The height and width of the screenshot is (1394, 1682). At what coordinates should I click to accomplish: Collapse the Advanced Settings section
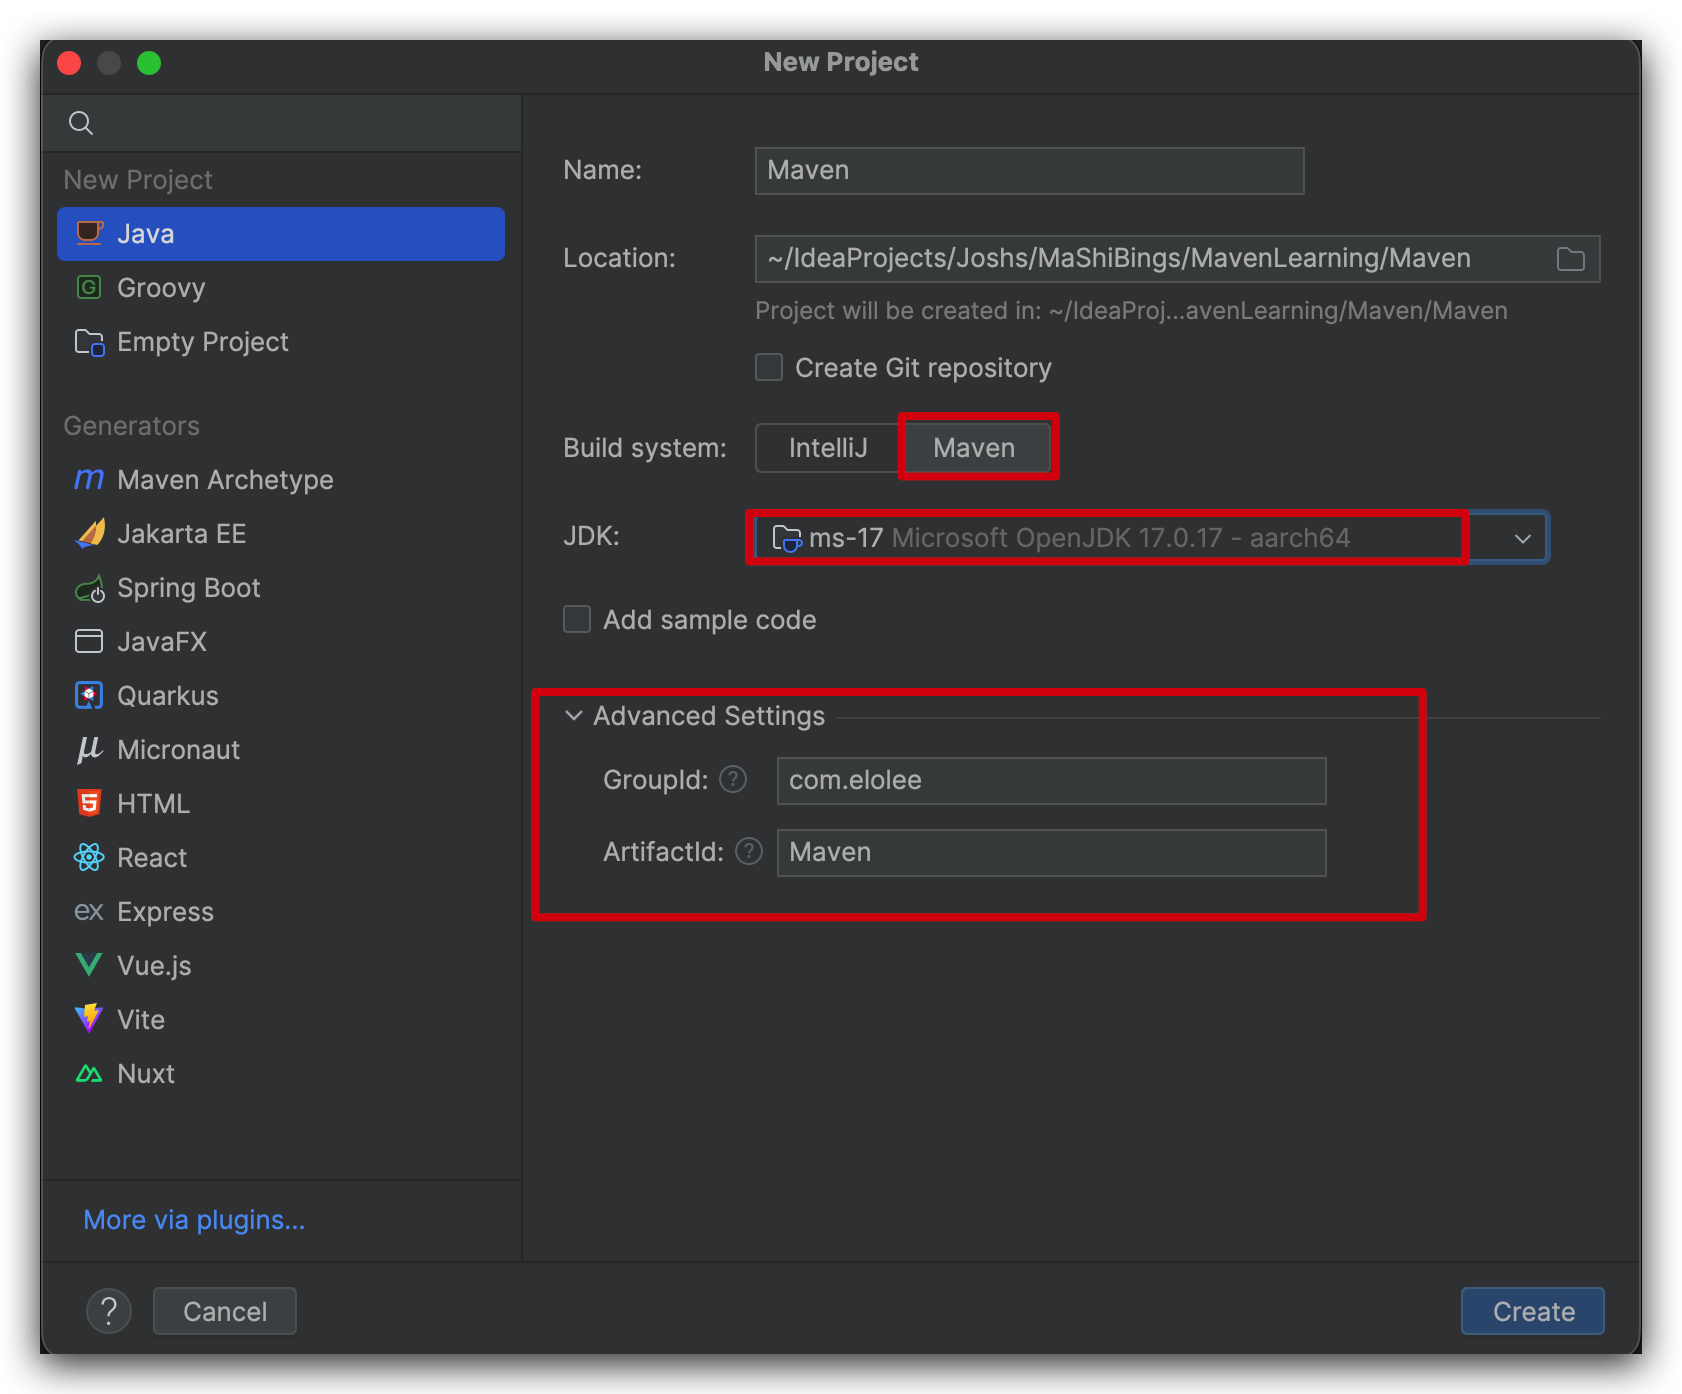574,716
